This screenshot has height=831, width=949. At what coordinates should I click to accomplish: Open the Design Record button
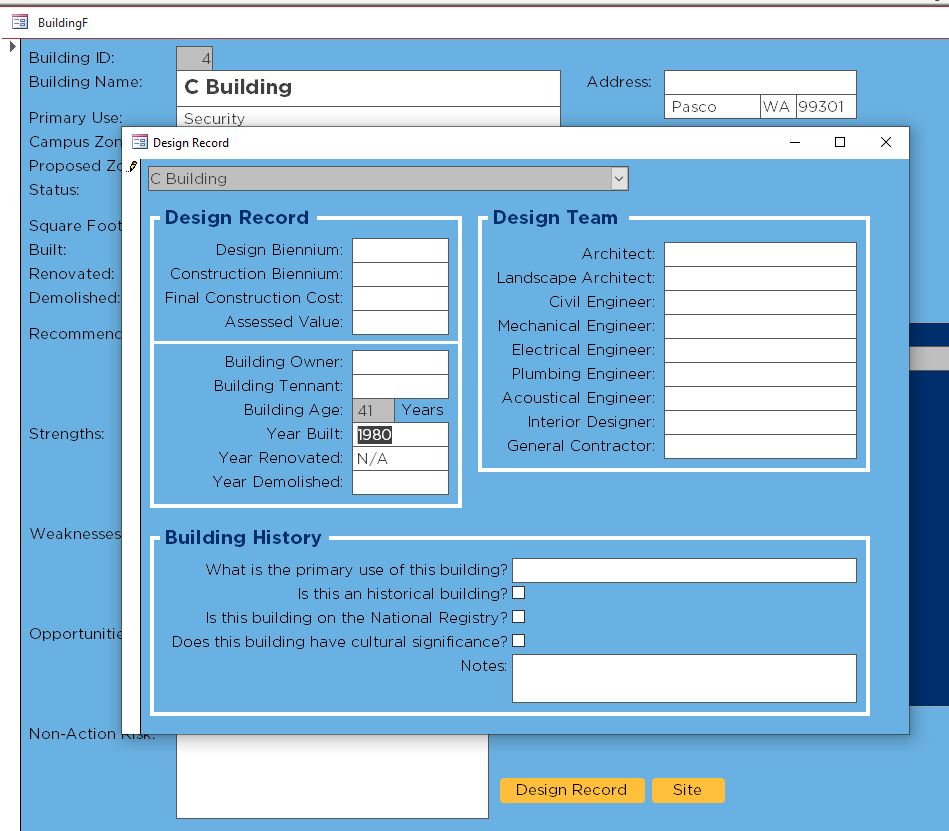click(x=571, y=790)
